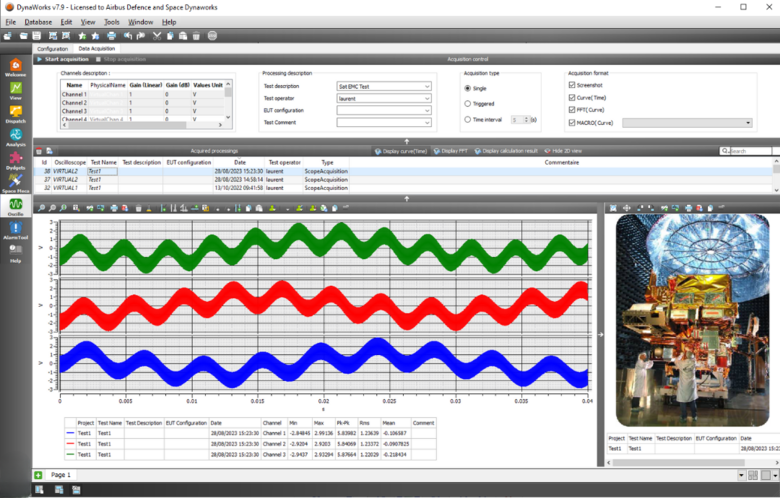780x498 pixels.
Task: Select the Time interval acquisition type
Action: (468, 119)
